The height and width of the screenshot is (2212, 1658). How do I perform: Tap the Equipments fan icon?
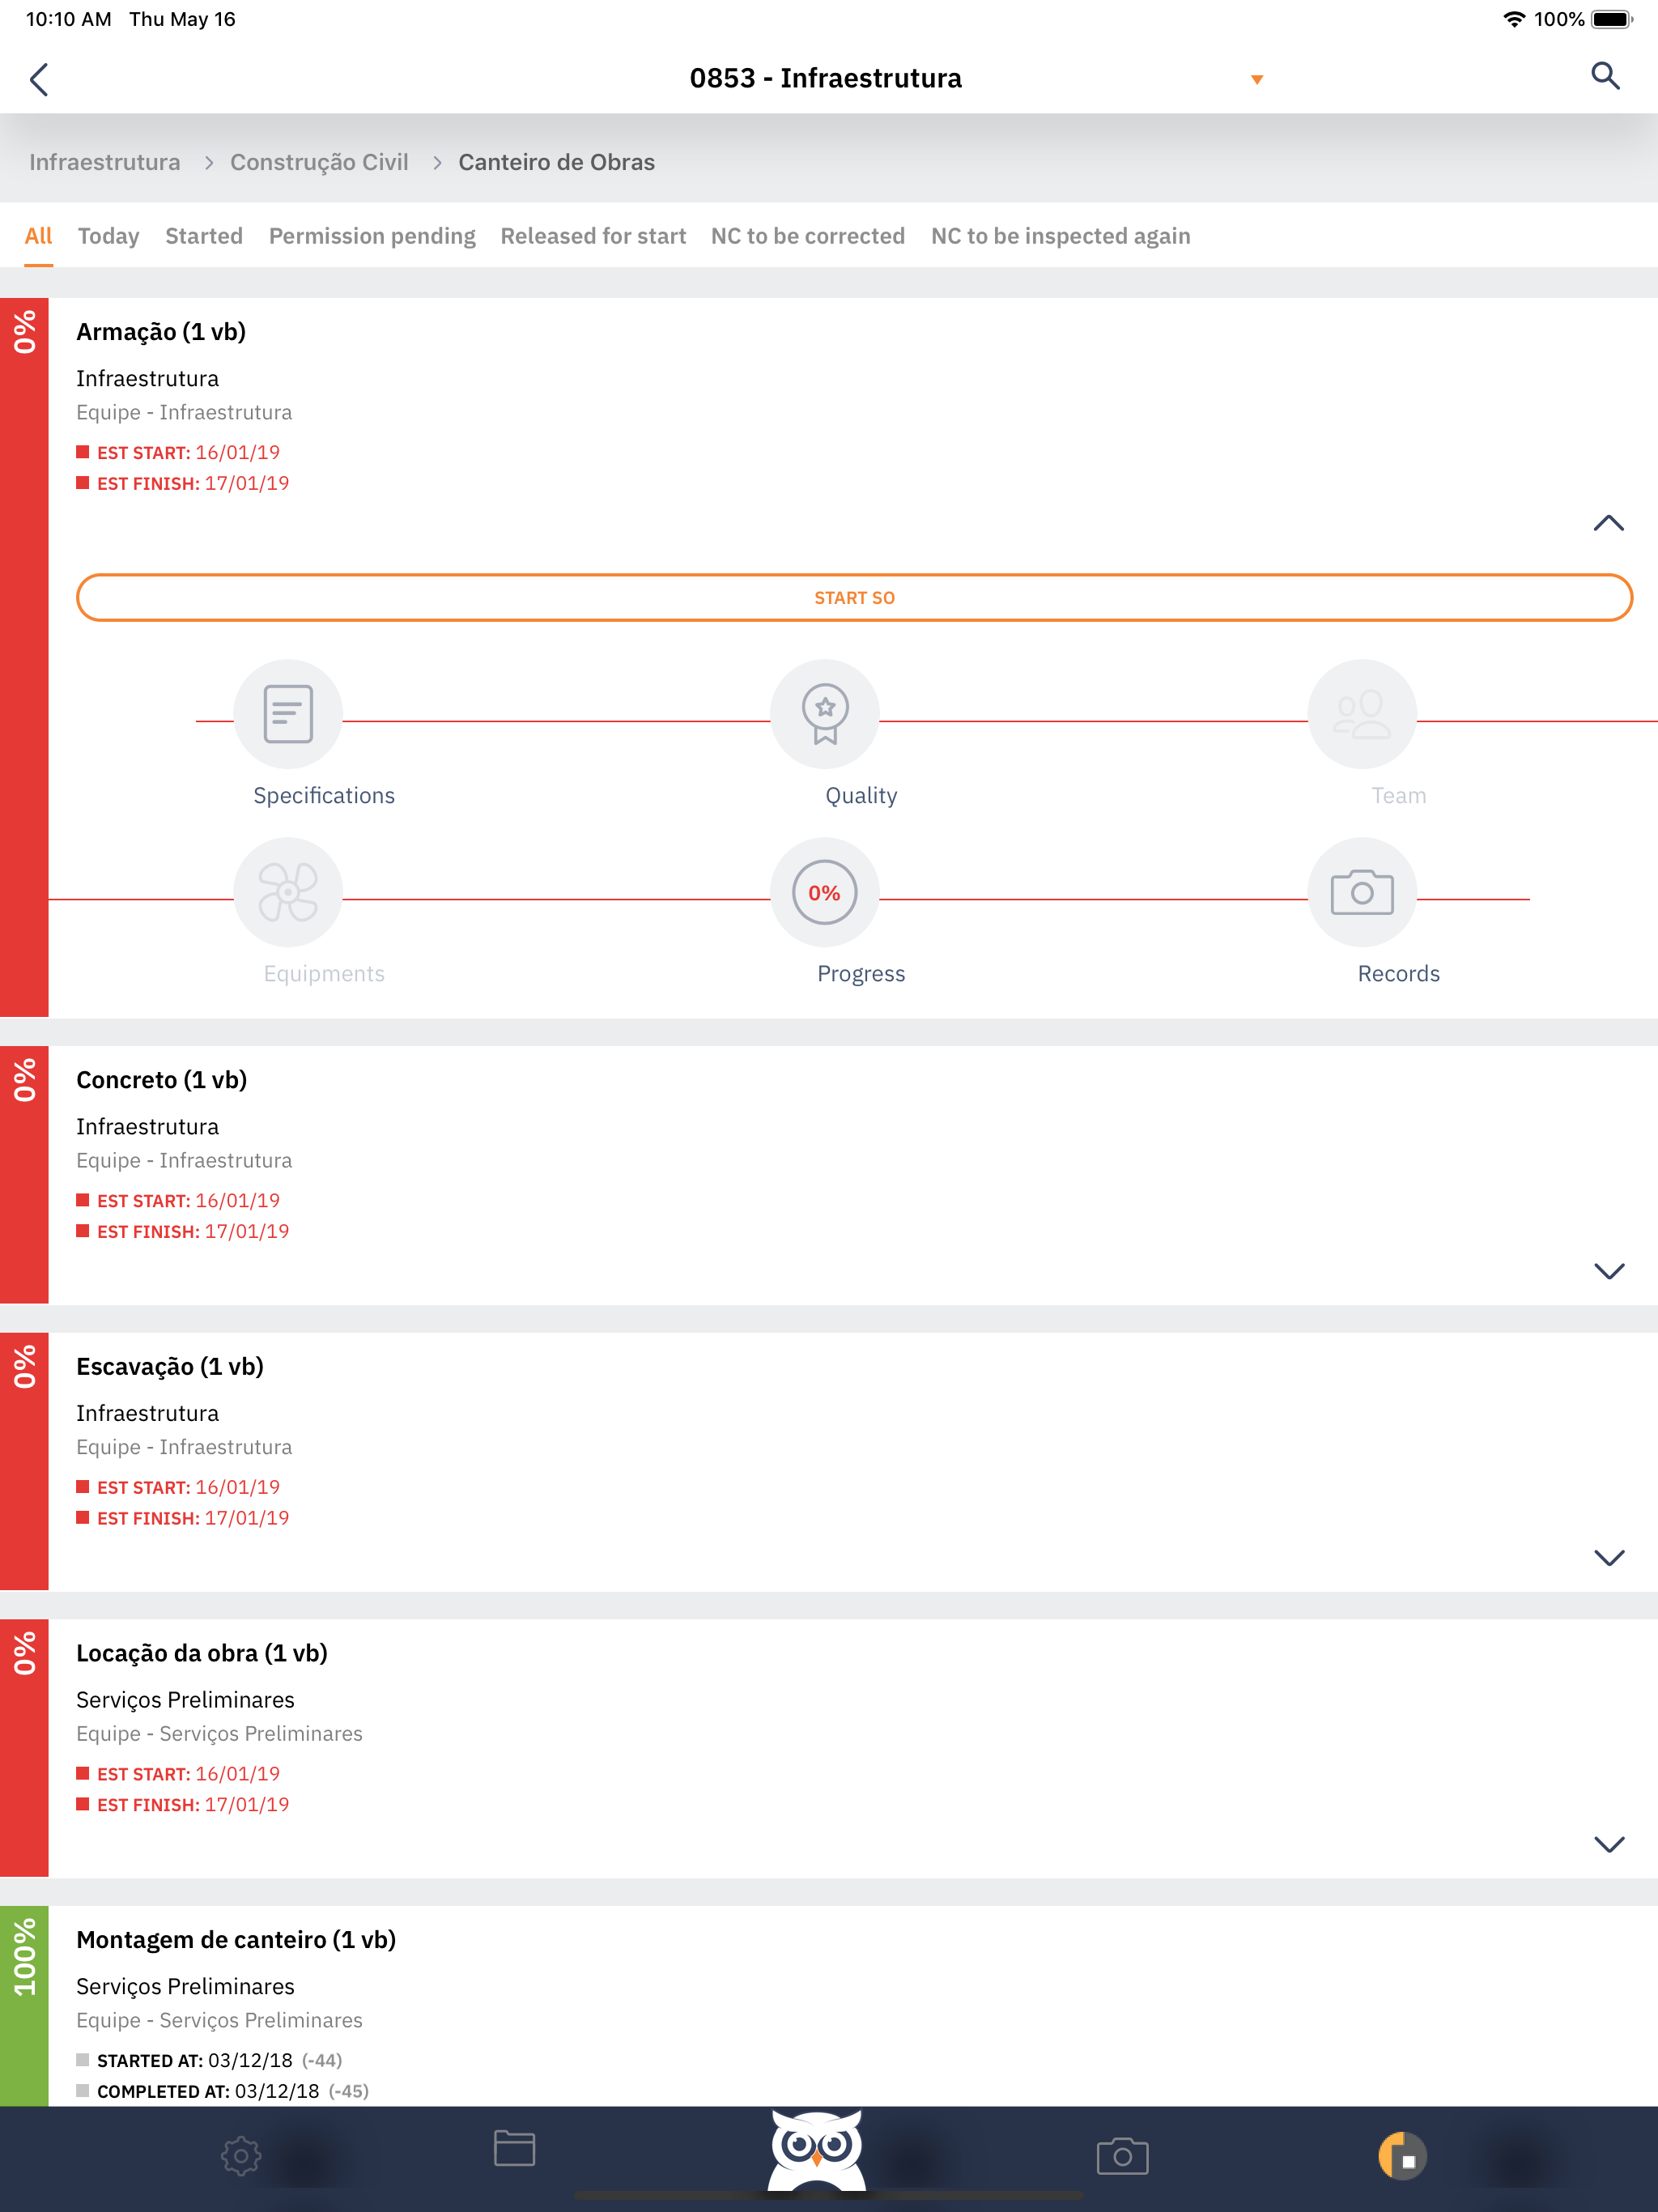288,892
